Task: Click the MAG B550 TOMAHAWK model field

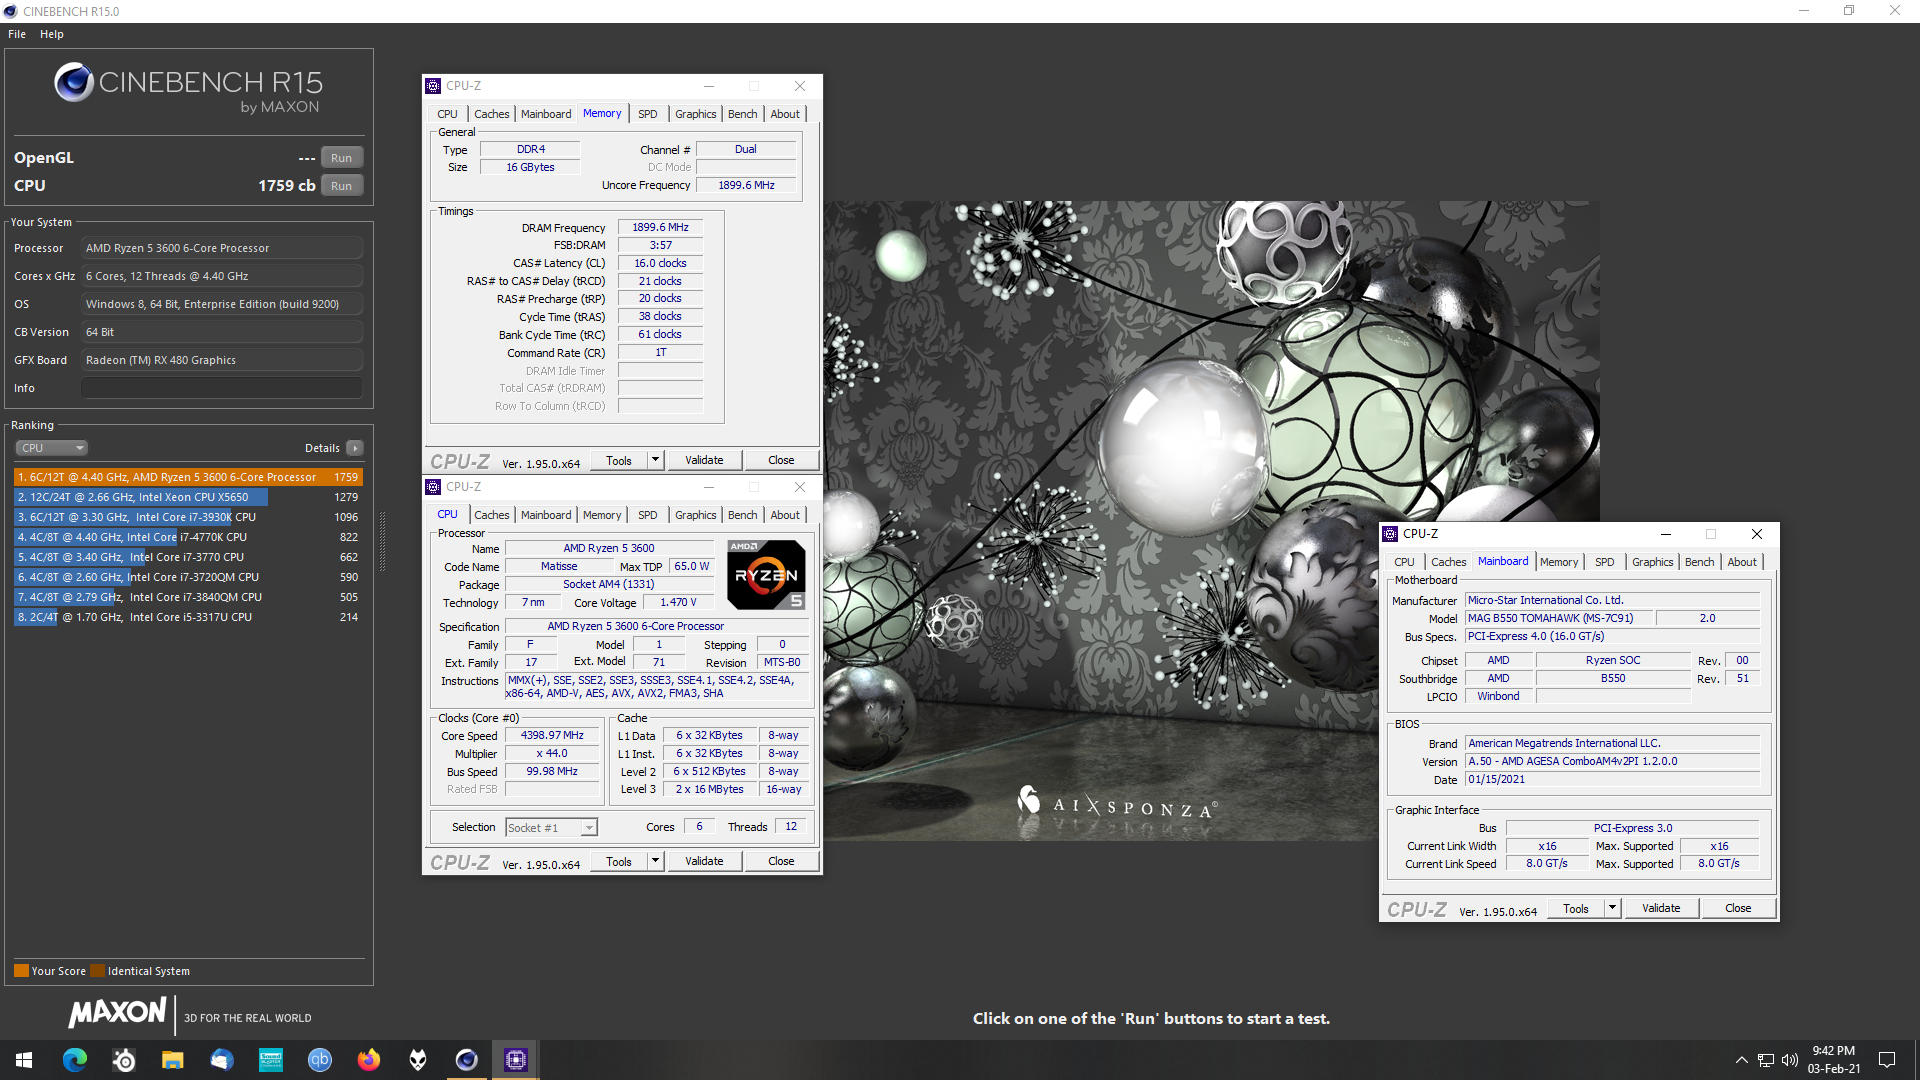Action: click(x=1560, y=618)
